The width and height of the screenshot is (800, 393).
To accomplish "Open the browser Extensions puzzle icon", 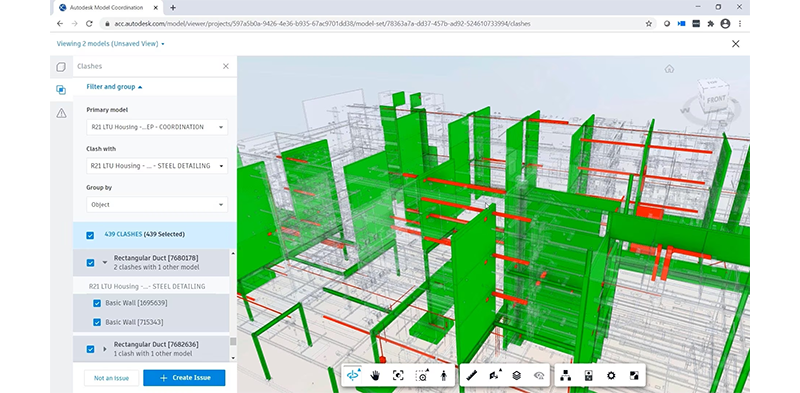I will tap(711, 23).
